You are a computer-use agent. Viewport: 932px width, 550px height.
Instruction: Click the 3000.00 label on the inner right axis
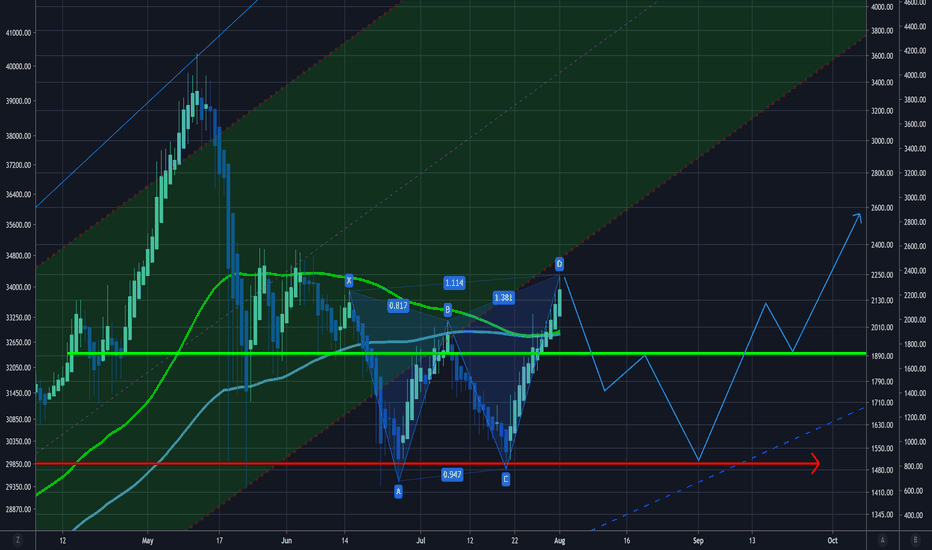[882, 141]
